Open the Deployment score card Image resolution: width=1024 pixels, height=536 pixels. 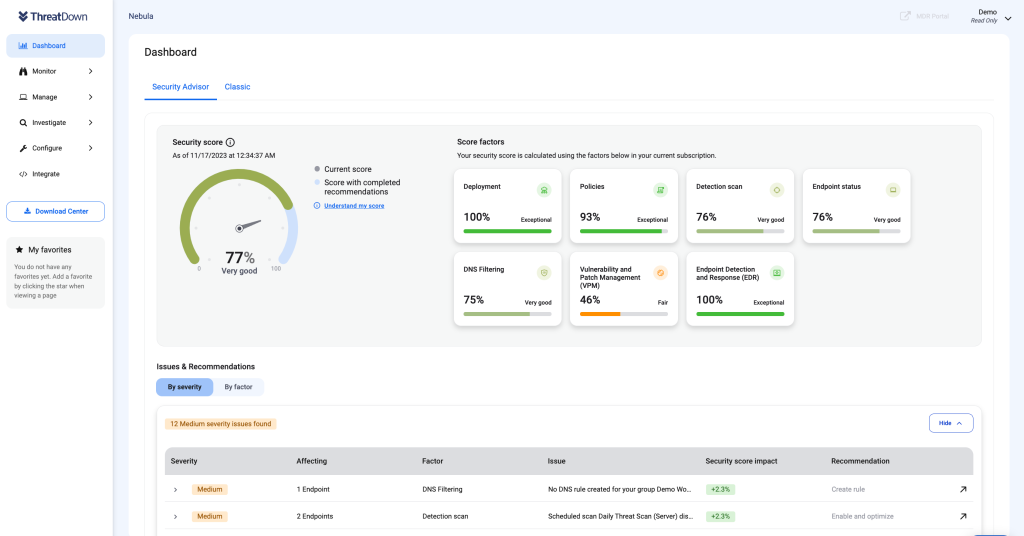tap(507, 206)
